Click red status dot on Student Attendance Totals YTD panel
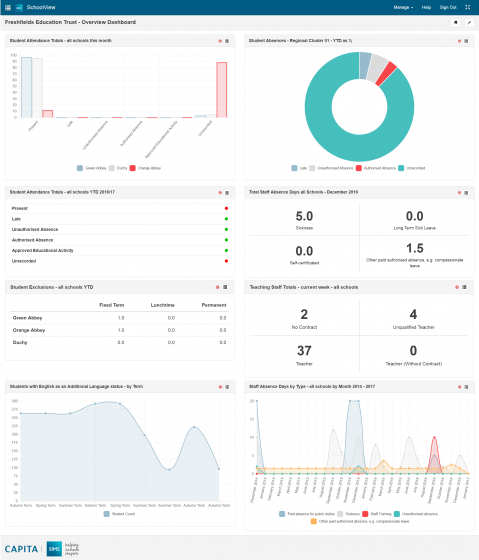The image size is (479, 560). coord(220,192)
